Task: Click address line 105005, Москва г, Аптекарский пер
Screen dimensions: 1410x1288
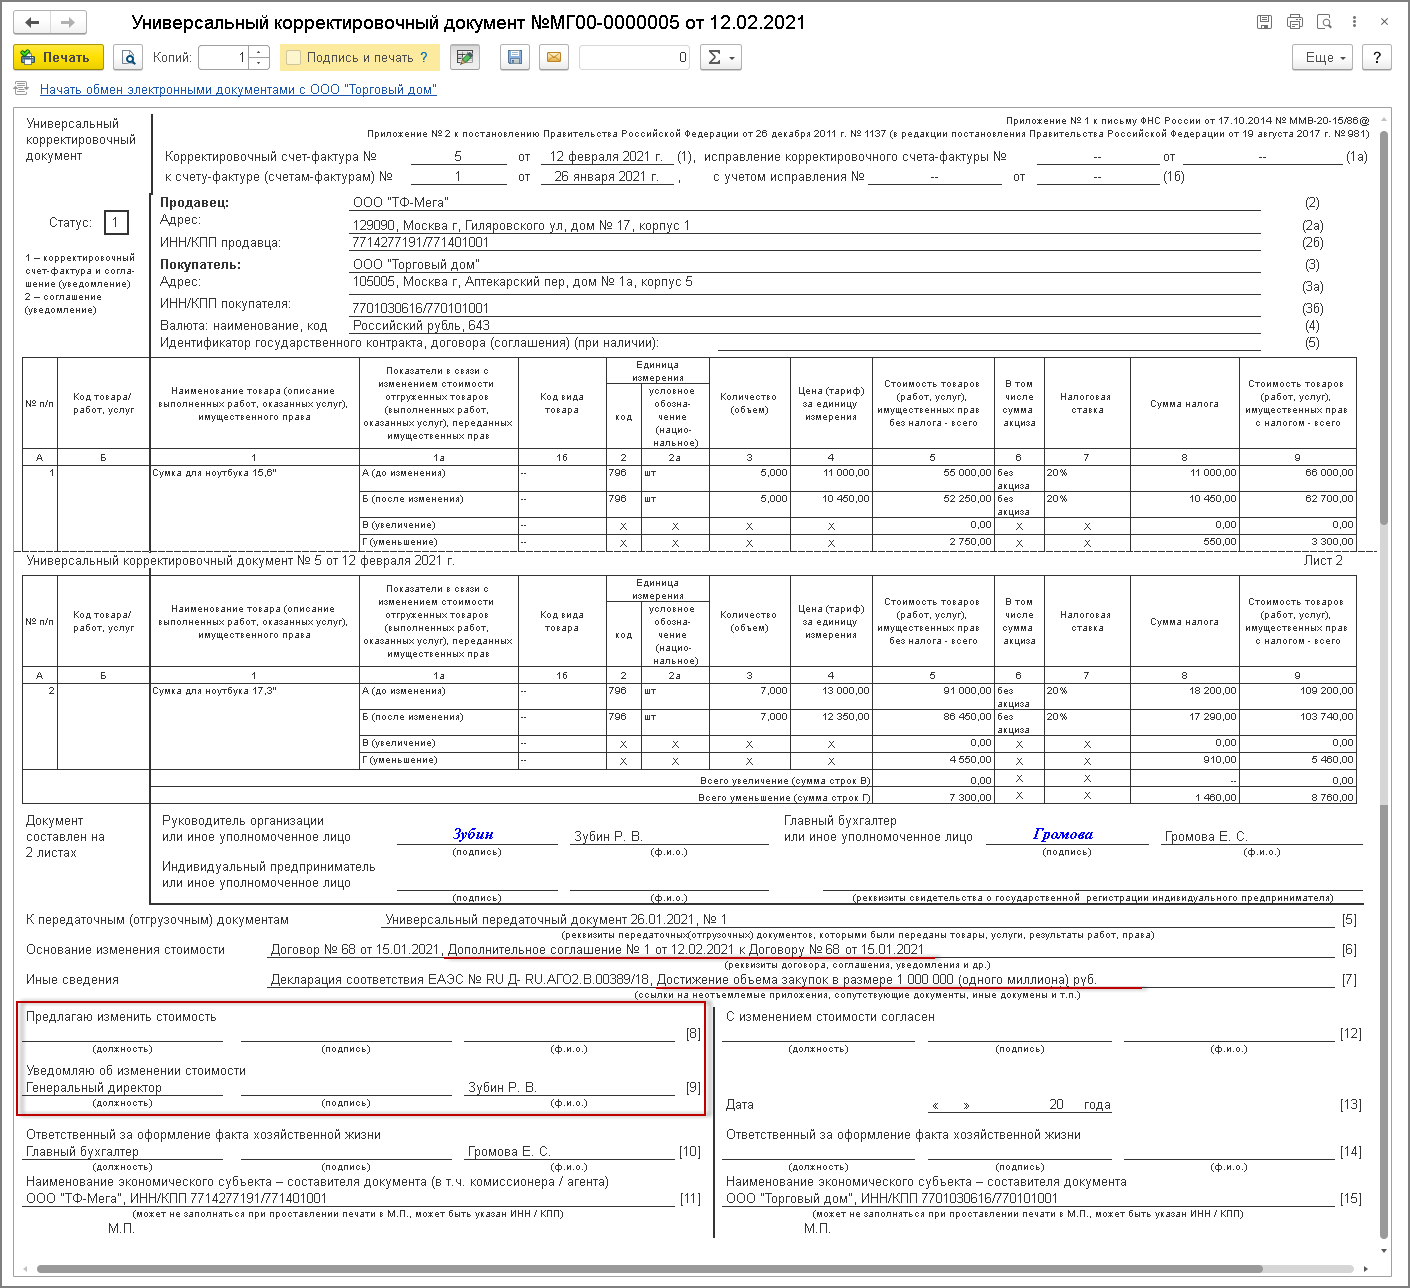Action: [522, 282]
